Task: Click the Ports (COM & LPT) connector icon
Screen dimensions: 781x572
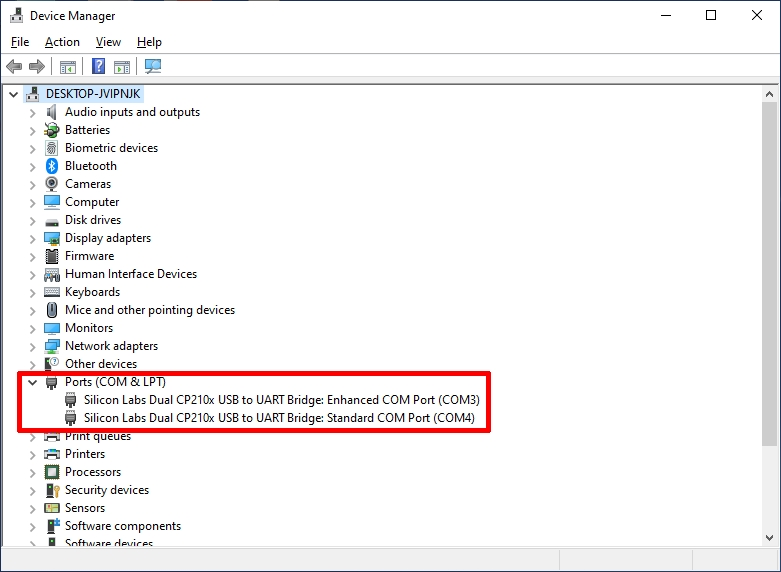Action: click(51, 383)
